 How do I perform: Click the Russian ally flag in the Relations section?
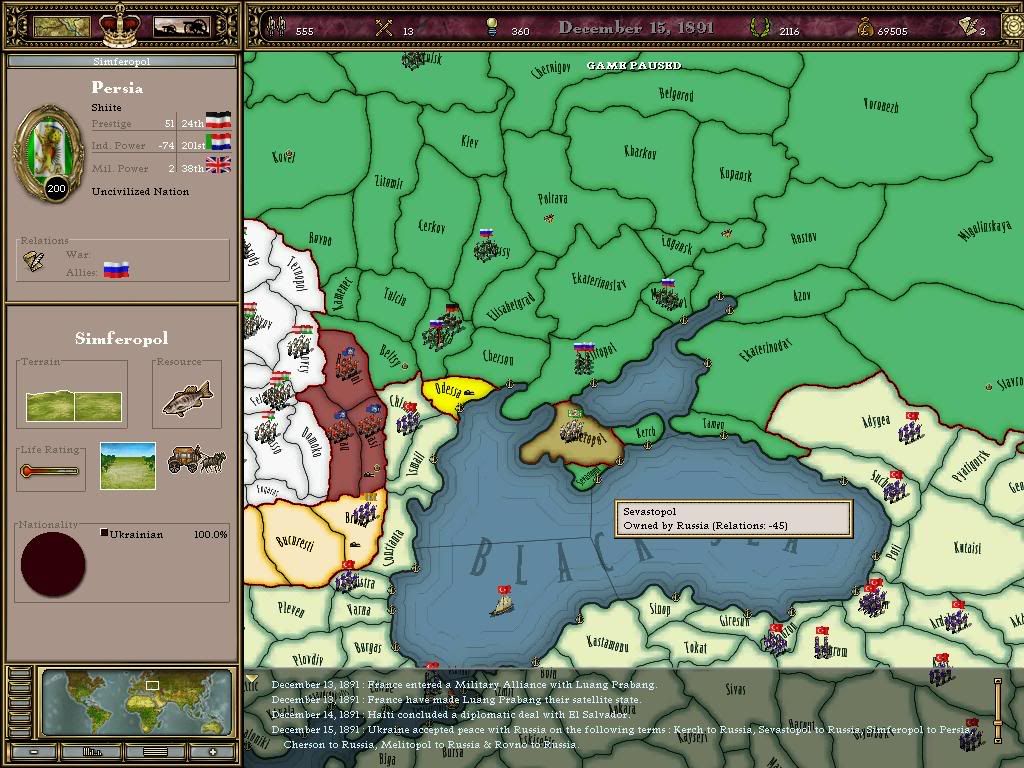[117, 268]
